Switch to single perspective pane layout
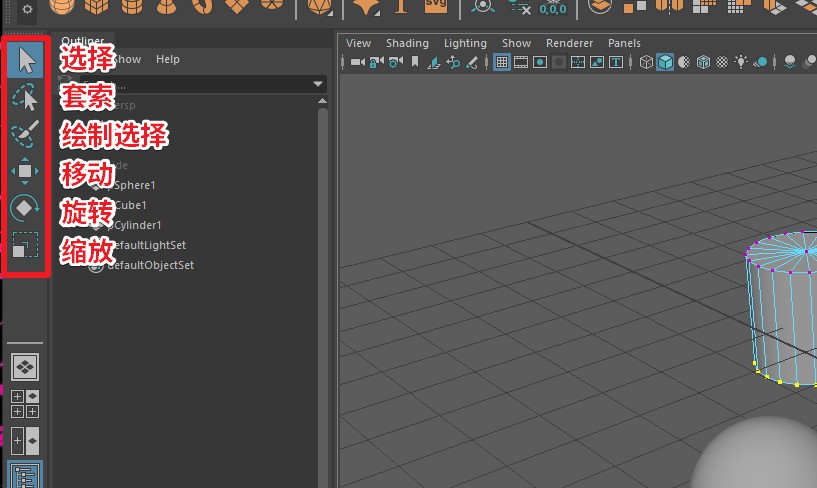This screenshot has height=488, width=817. [25, 367]
